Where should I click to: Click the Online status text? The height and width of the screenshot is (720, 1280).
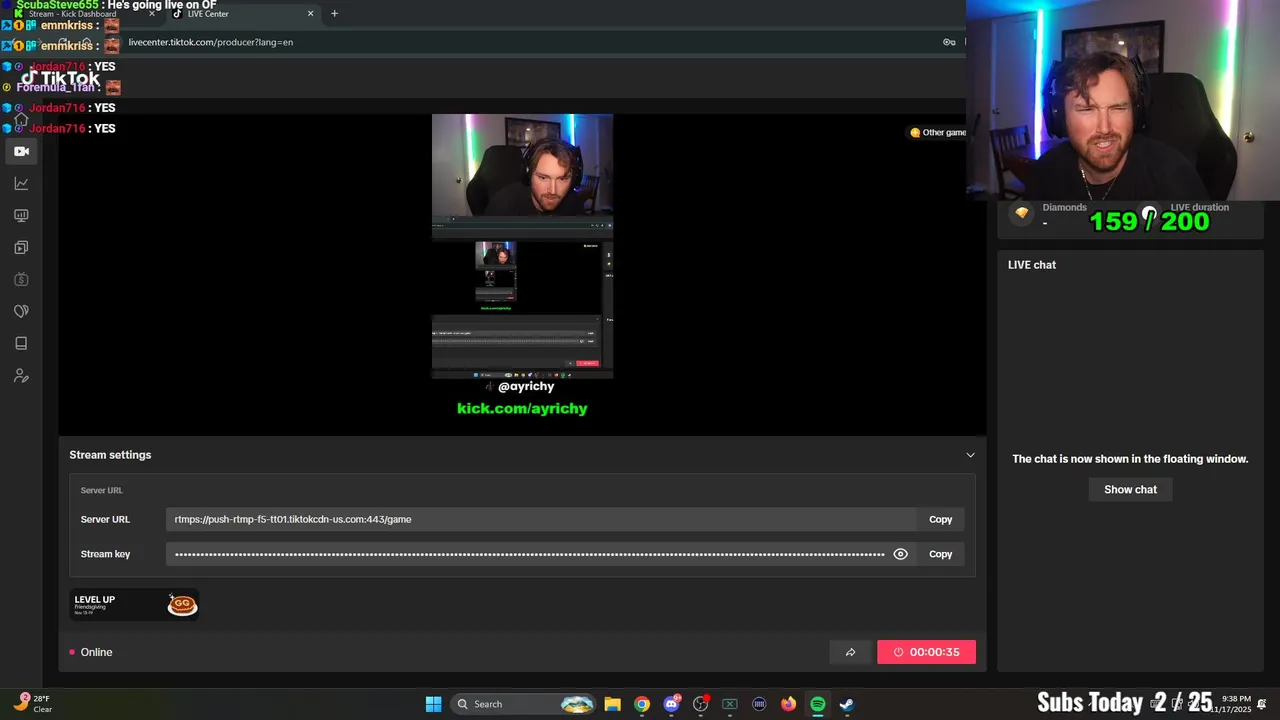96,652
